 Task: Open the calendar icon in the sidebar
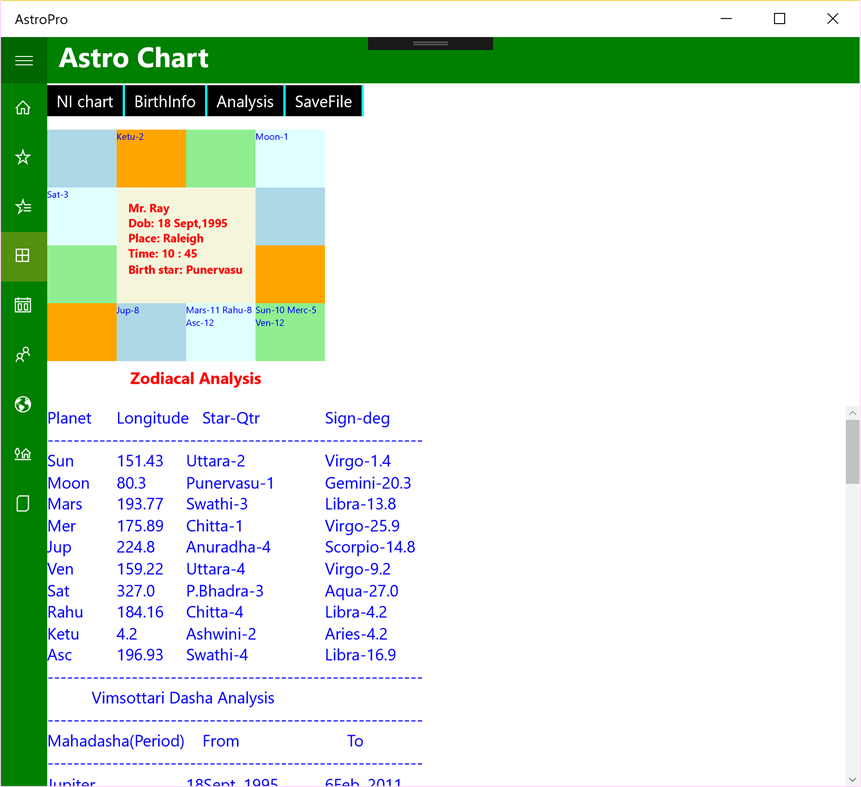click(22, 305)
